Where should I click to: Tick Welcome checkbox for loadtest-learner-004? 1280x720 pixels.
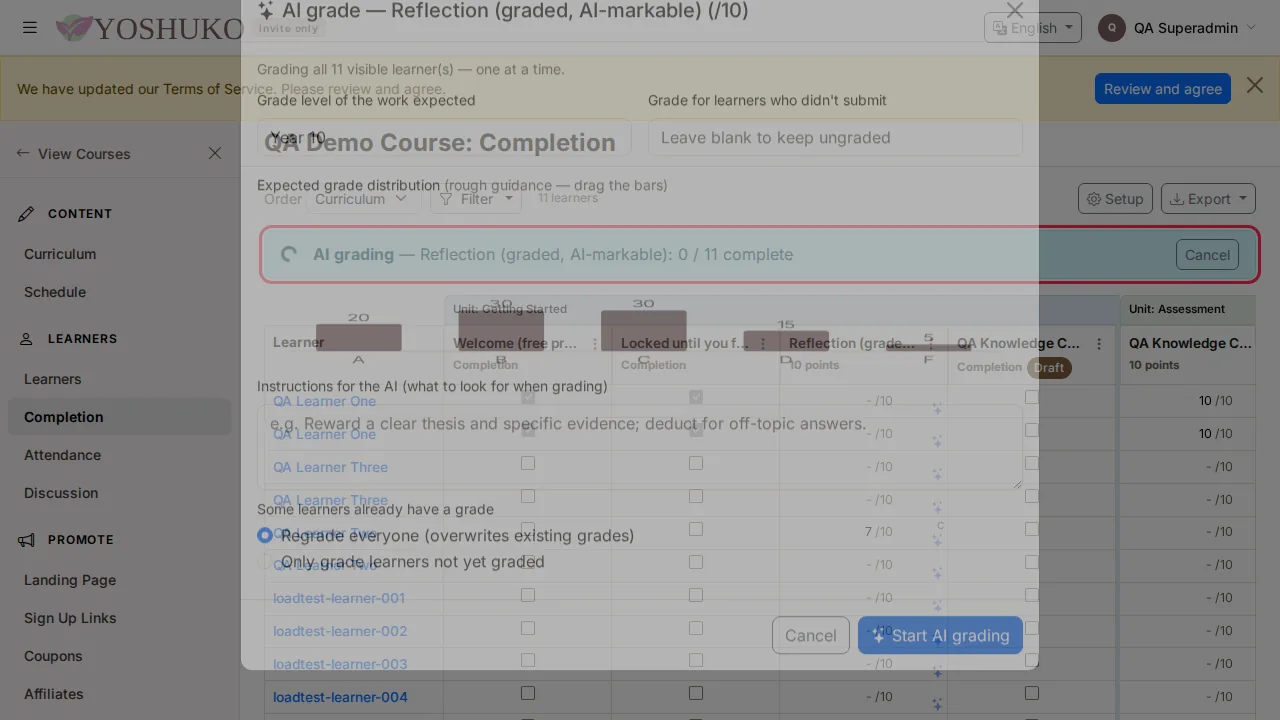pyautogui.click(x=528, y=693)
